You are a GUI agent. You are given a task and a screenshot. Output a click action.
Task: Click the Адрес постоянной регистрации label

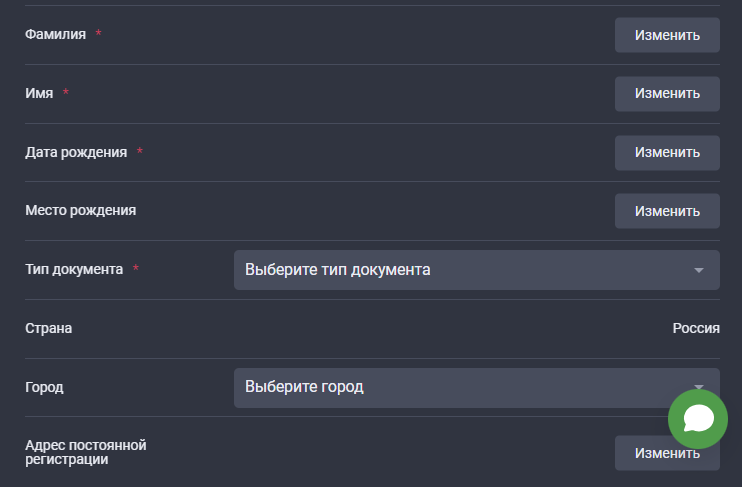tap(86, 452)
